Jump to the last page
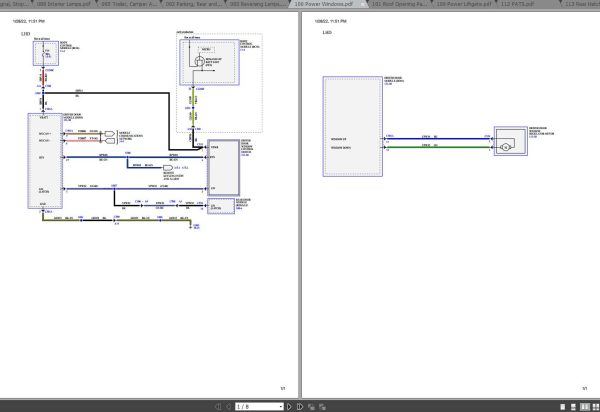This screenshot has width=600, height=412. coord(300,407)
